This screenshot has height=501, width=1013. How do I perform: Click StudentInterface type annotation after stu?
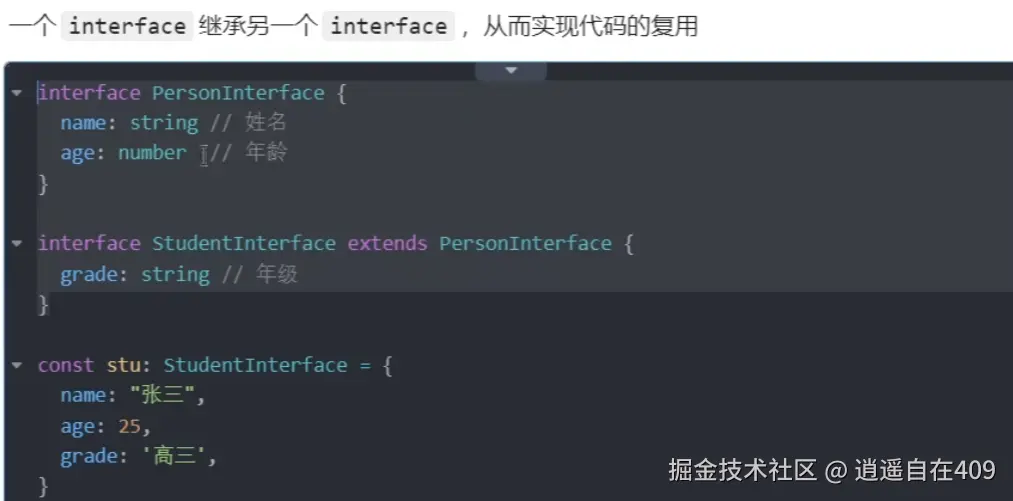(x=255, y=366)
